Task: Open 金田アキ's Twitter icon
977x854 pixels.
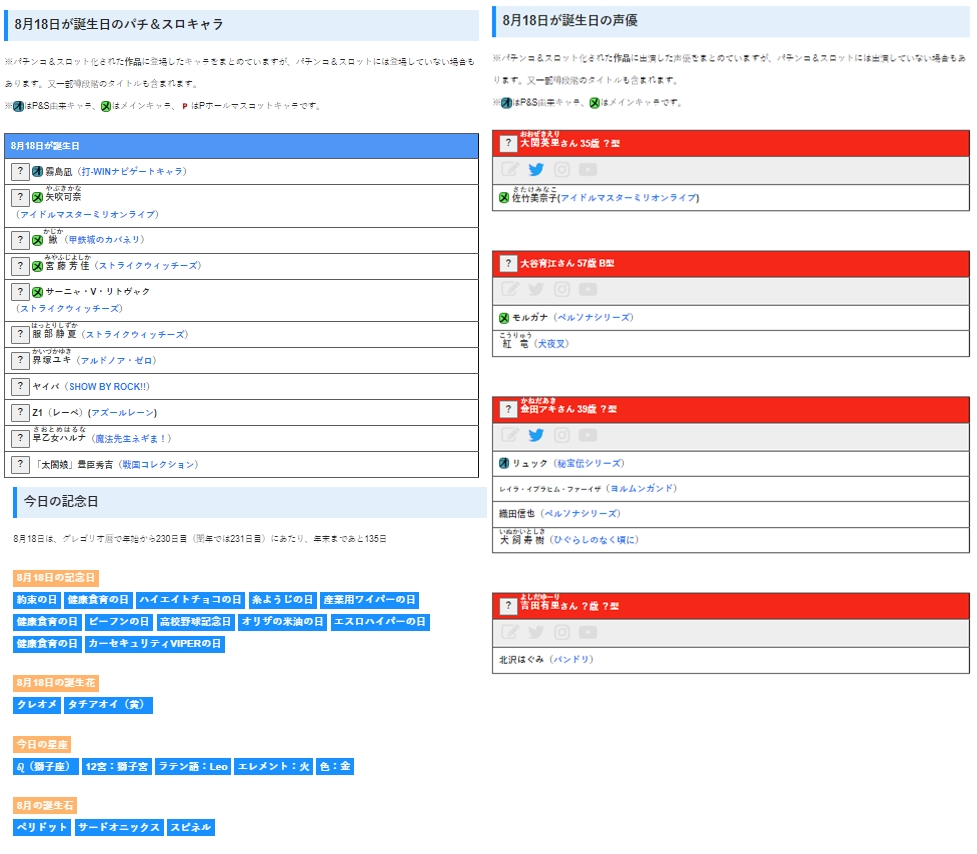Action: point(536,435)
